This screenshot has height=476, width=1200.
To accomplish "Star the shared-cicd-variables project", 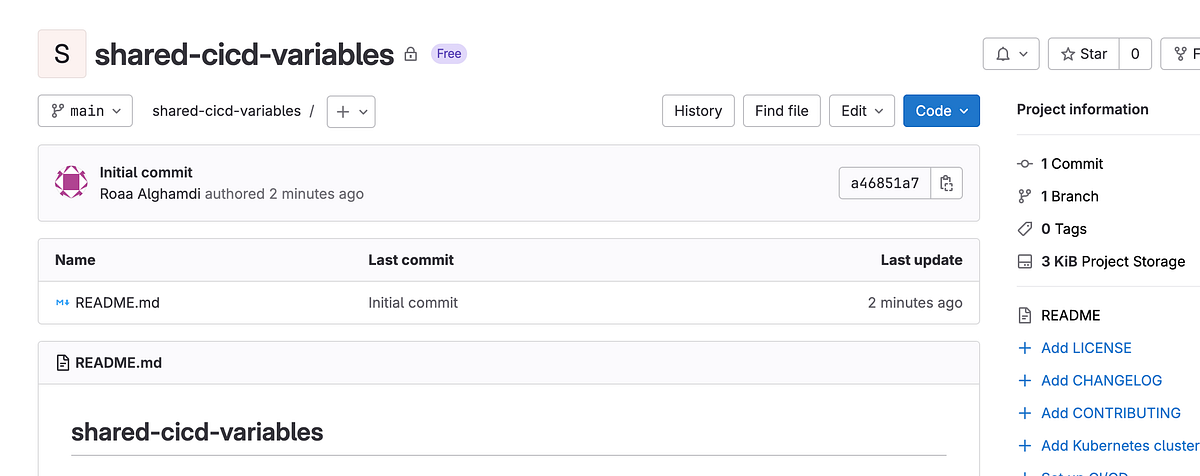I will 1083,54.
